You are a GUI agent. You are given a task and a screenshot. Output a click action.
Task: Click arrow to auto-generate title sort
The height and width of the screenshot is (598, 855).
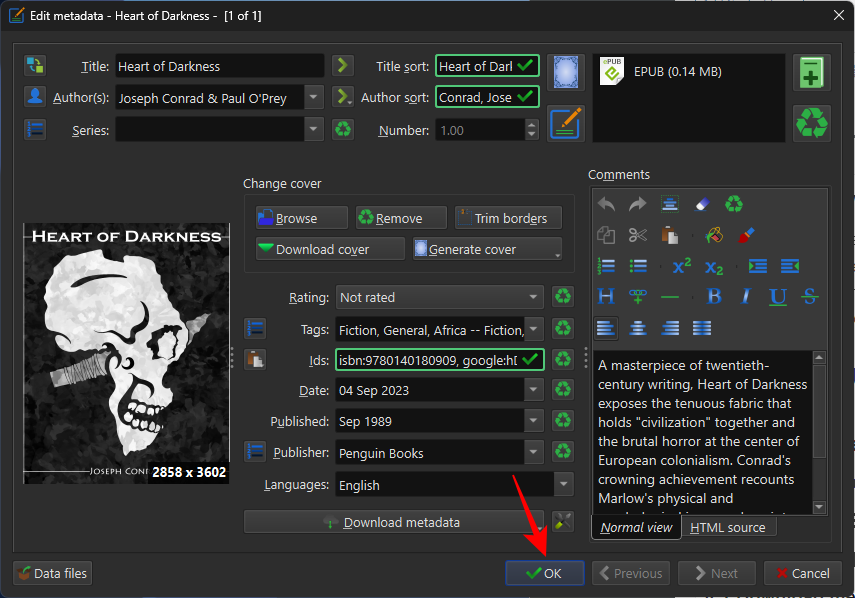tap(343, 65)
